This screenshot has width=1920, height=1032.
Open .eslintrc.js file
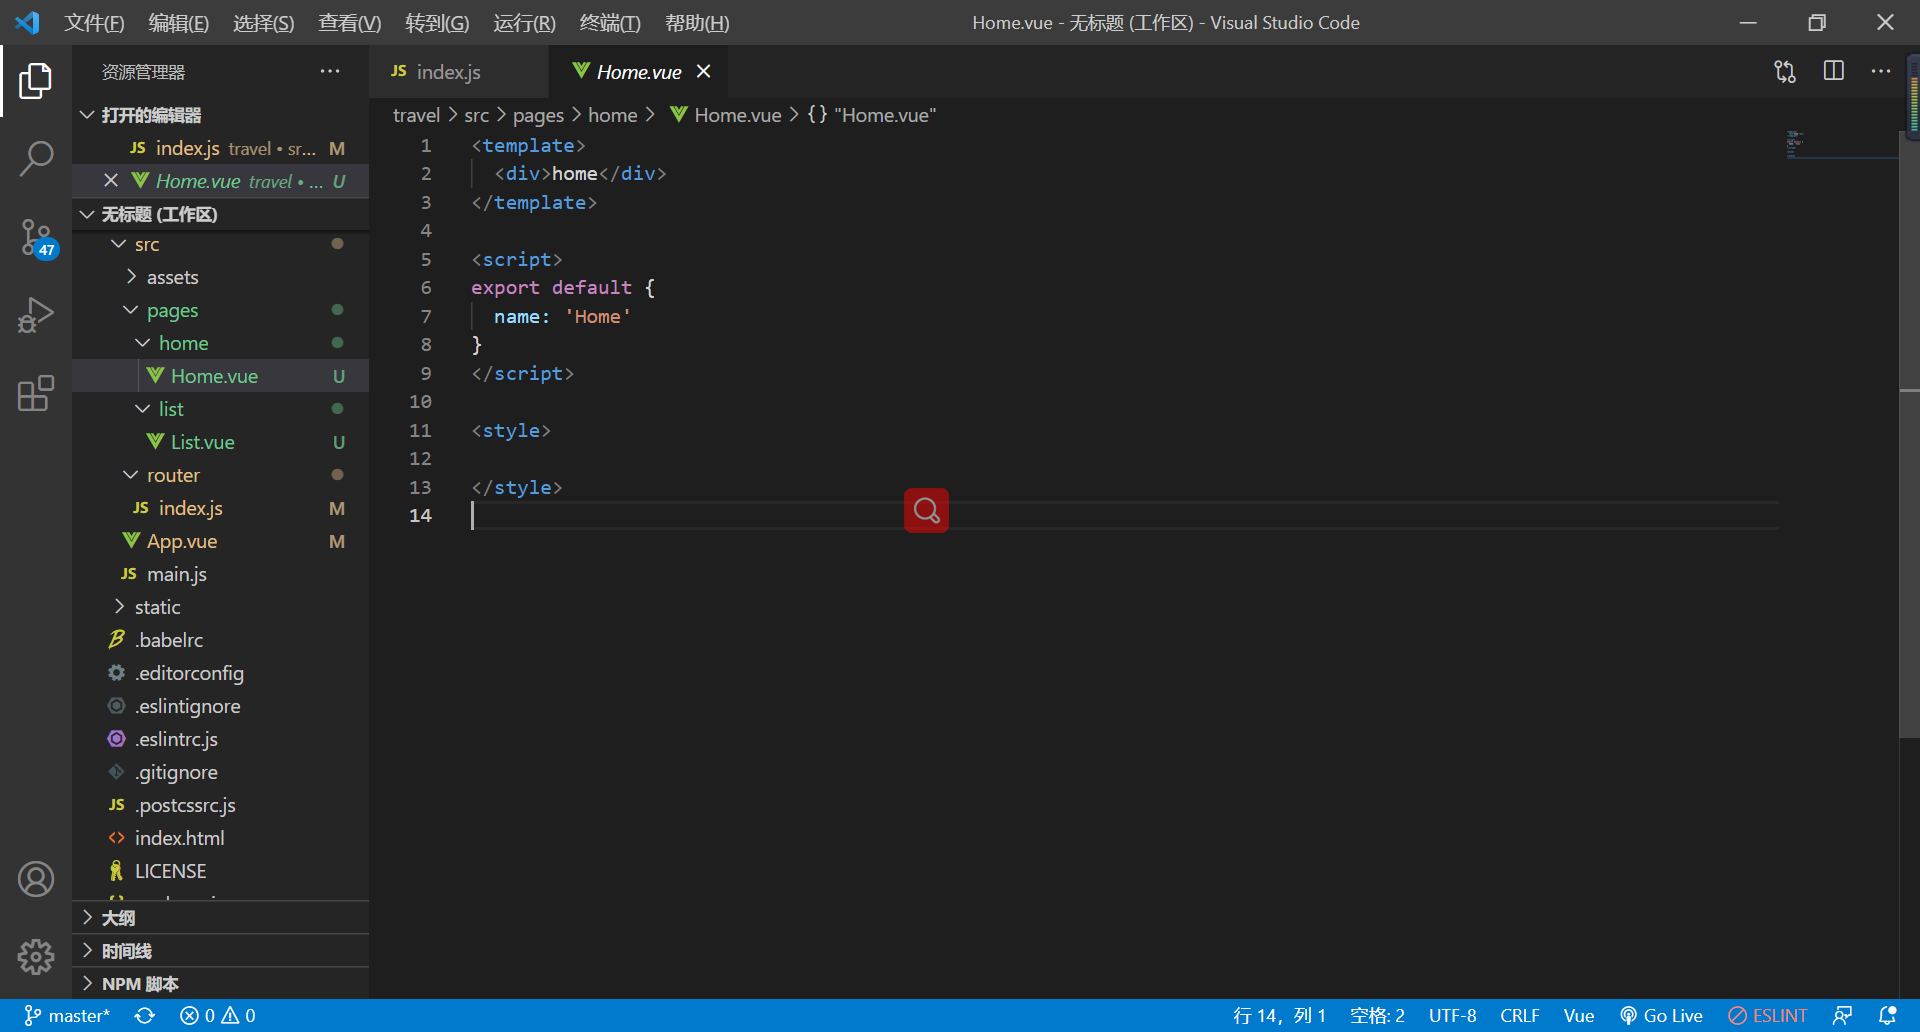[220, 739]
